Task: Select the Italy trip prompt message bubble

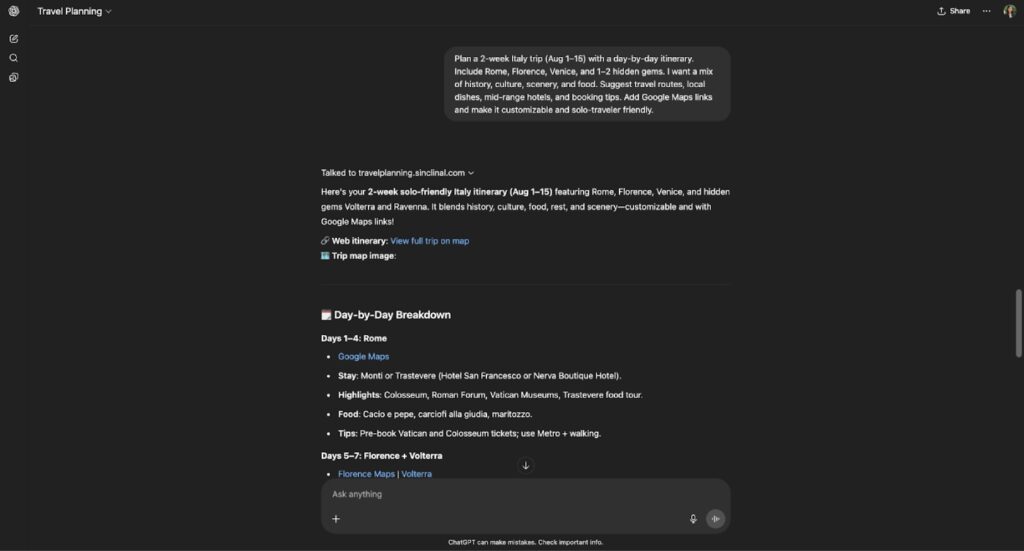Action: (x=587, y=84)
